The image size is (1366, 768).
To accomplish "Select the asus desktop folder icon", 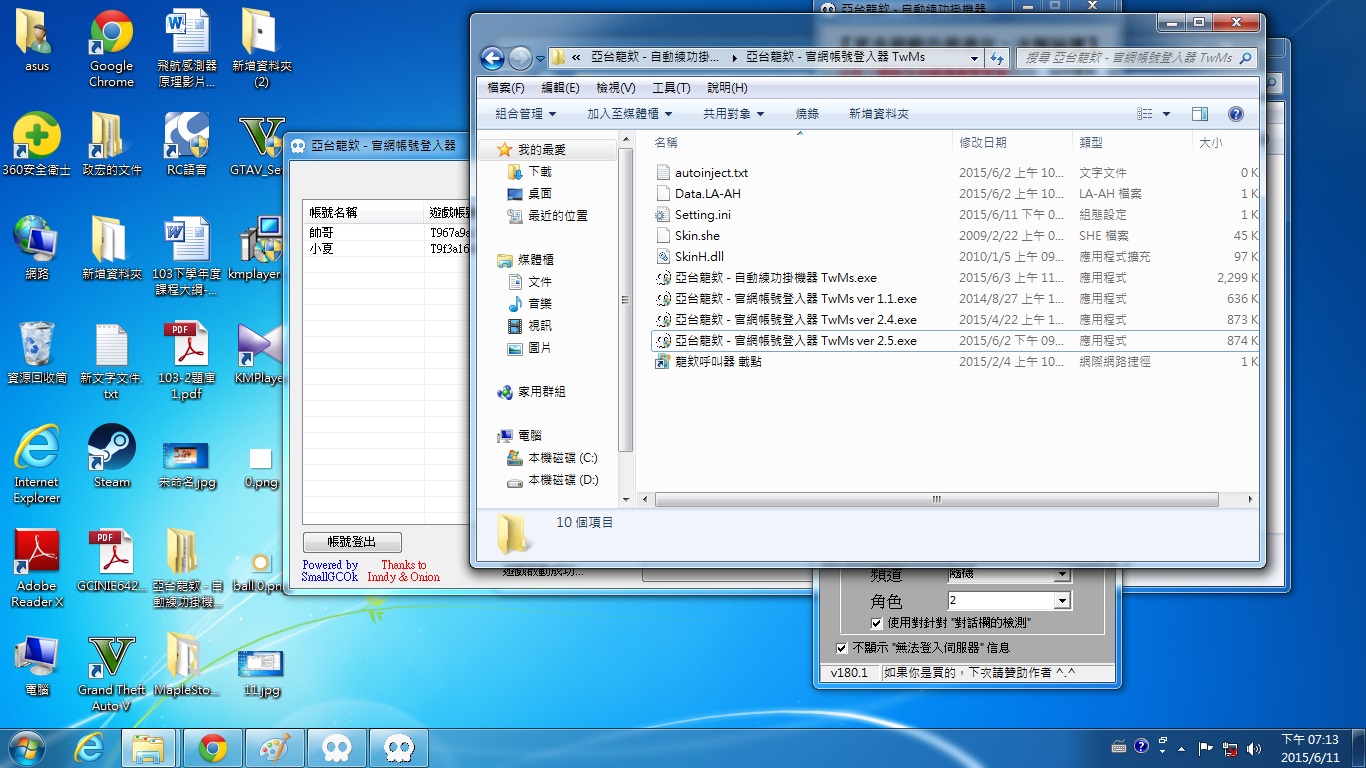I will pyautogui.click(x=37, y=41).
